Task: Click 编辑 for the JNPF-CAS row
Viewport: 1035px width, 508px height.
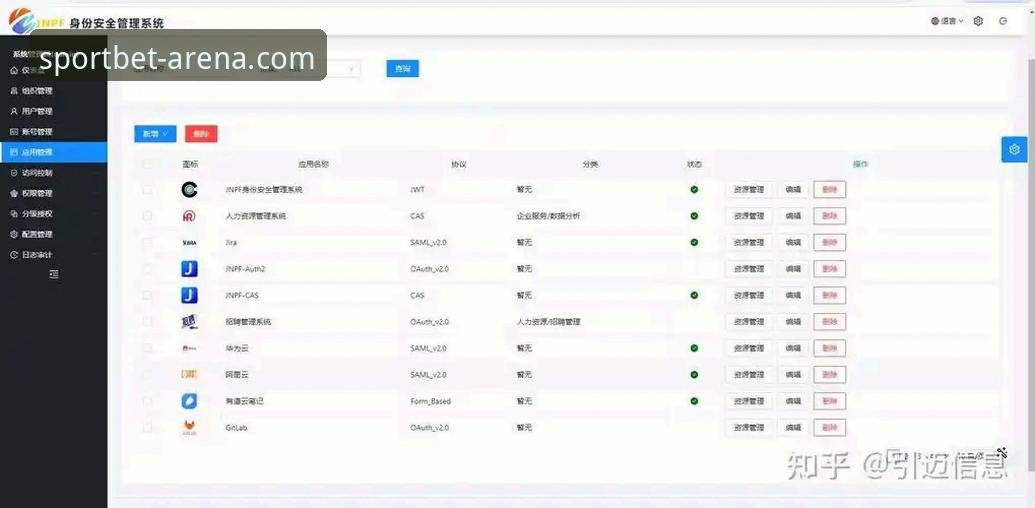Action: (793, 295)
